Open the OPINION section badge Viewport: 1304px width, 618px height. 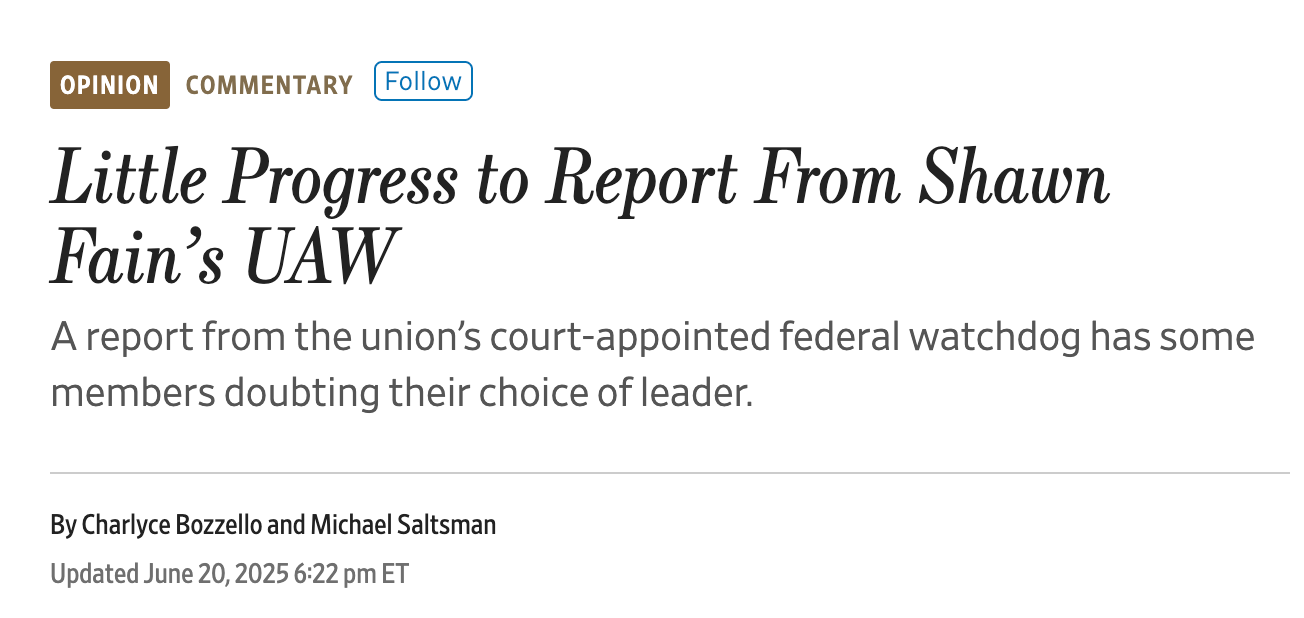pyautogui.click(x=109, y=85)
